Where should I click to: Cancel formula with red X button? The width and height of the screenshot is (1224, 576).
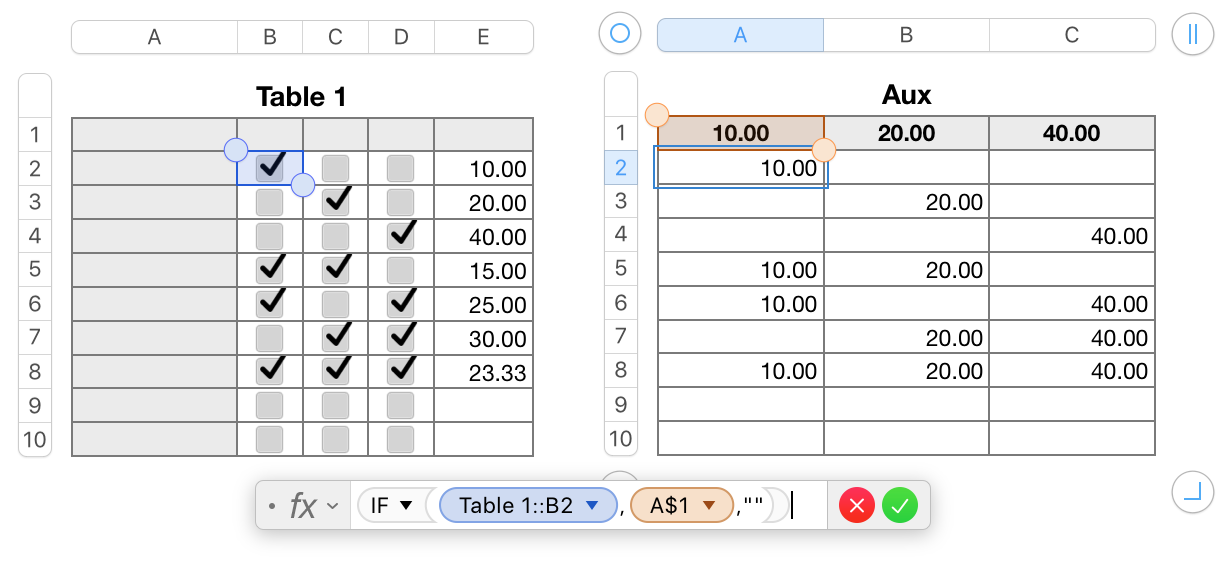[856, 506]
